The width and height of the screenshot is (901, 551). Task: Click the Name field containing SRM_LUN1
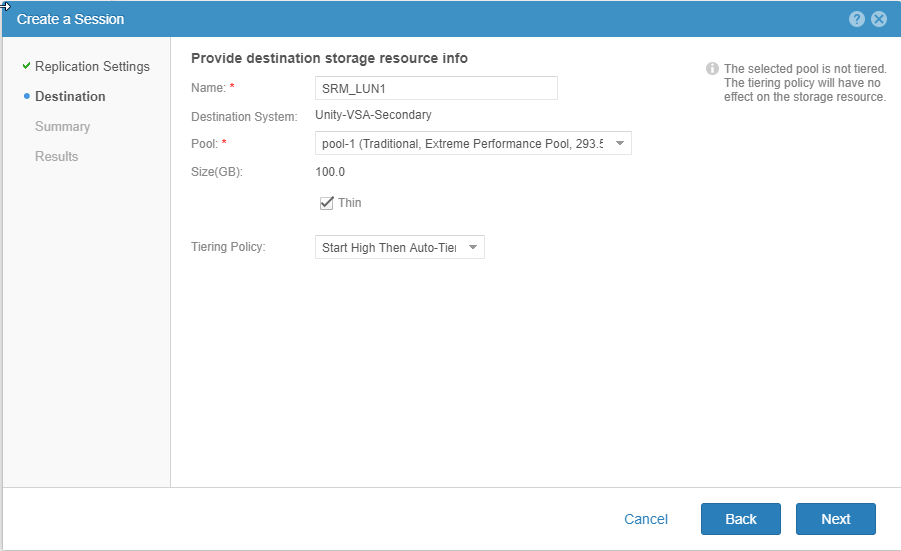pos(435,89)
